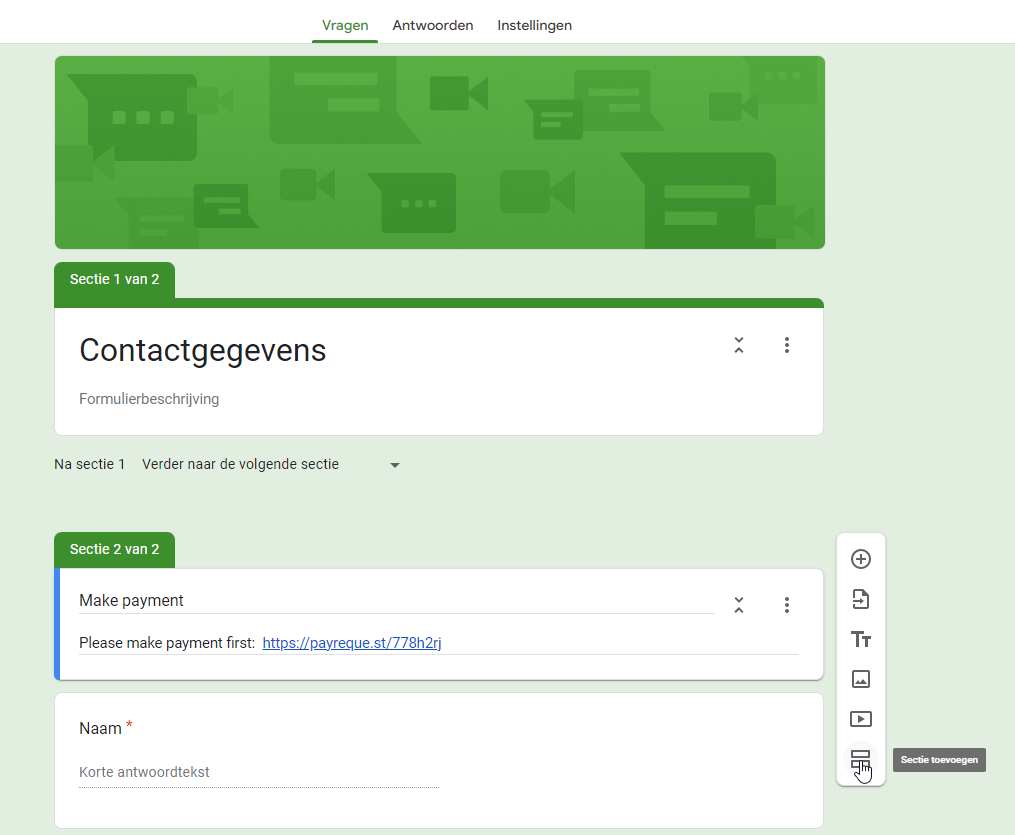Open the three-dot menu on Make payment section
The image size is (1015, 835).
[787, 605]
